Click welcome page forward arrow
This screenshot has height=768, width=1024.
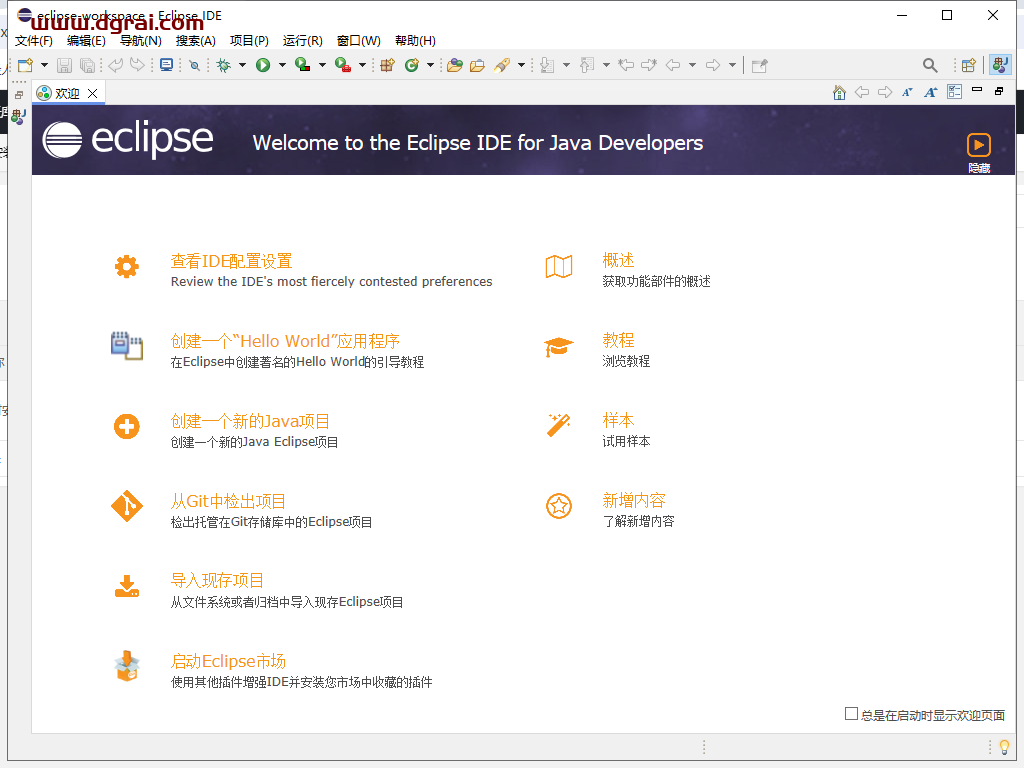(885, 92)
